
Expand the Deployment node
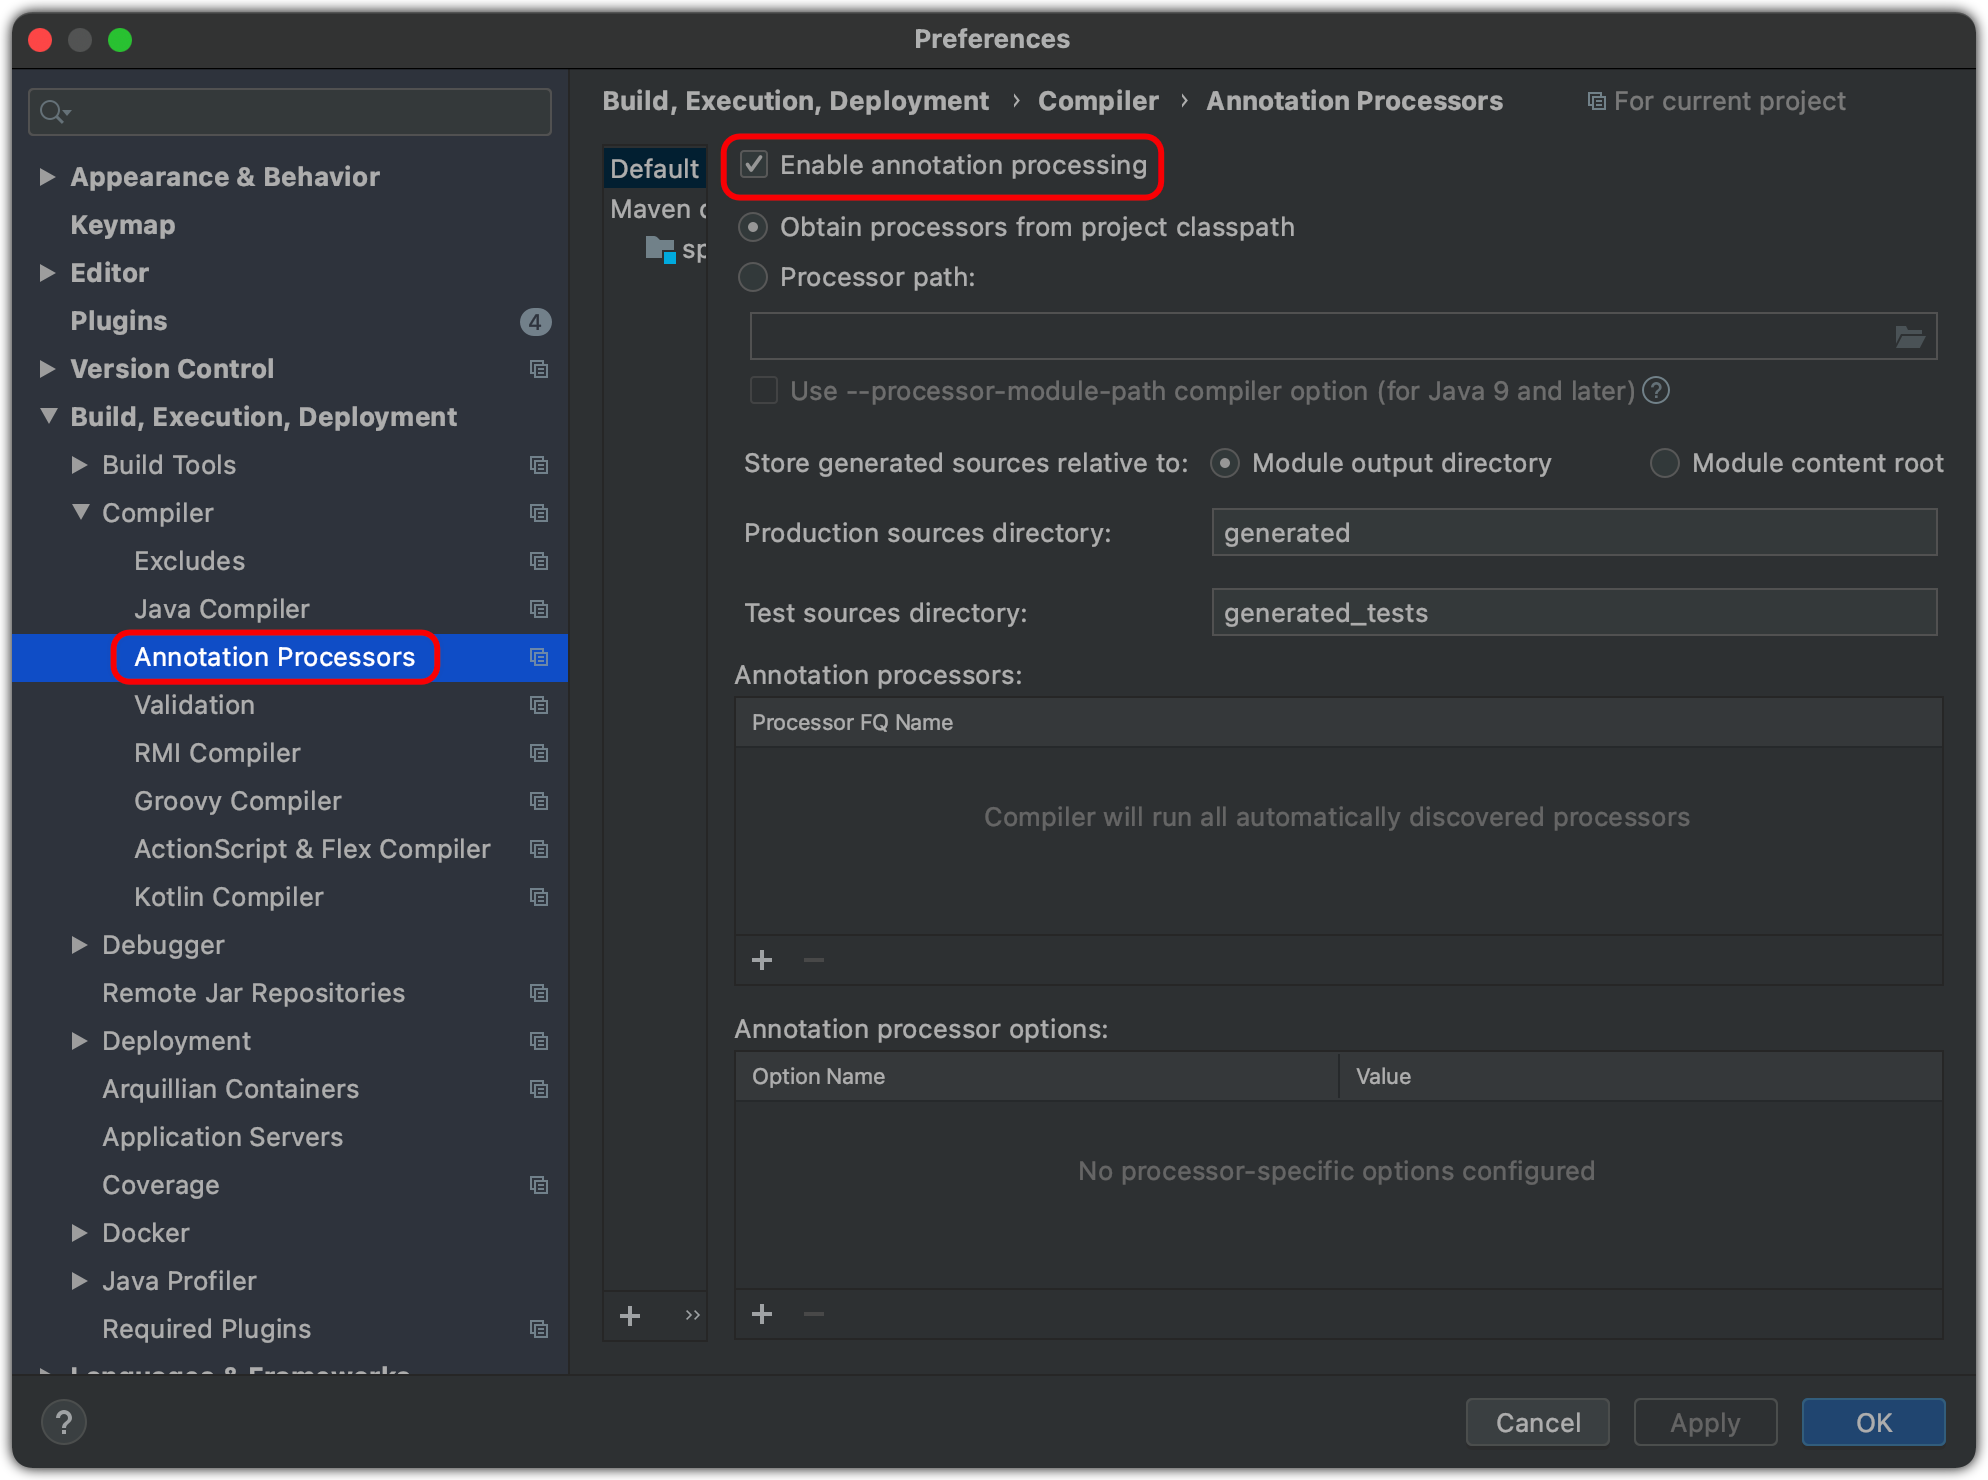coord(79,1041)
